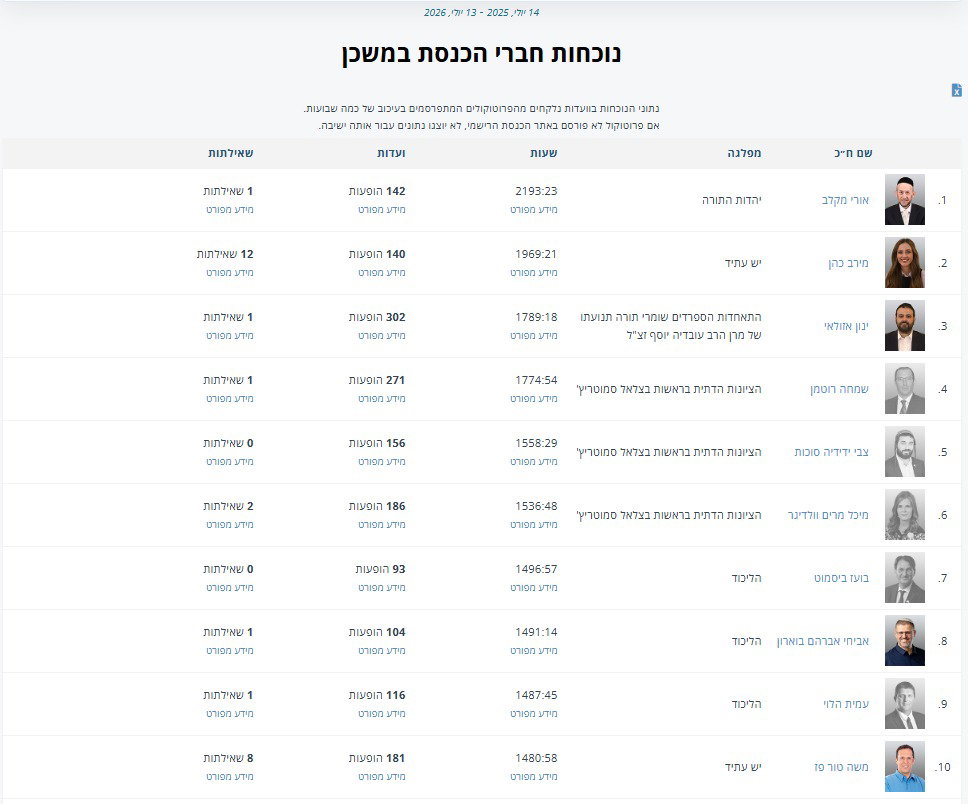Open עמית הלוי profile link
The image size is (968, 804).
coord(846,704)
